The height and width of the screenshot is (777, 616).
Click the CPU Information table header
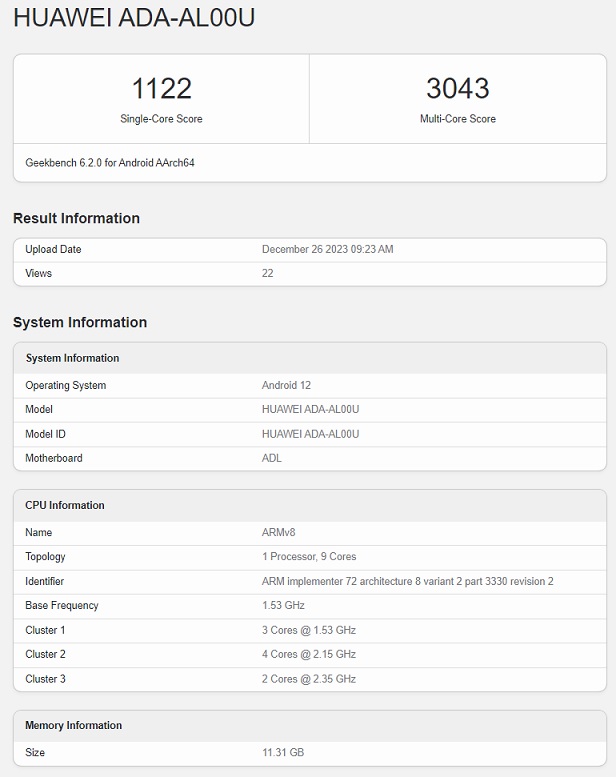point(65,505)
